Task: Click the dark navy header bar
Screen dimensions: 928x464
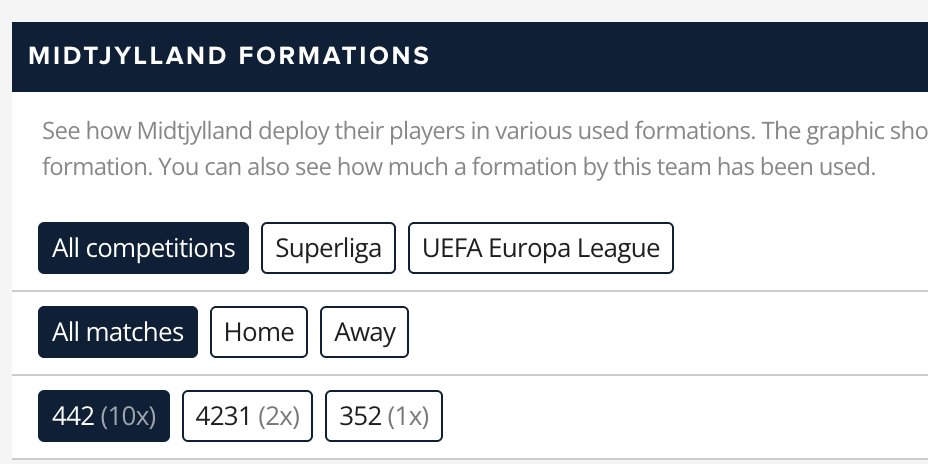Action: (680, 56)
